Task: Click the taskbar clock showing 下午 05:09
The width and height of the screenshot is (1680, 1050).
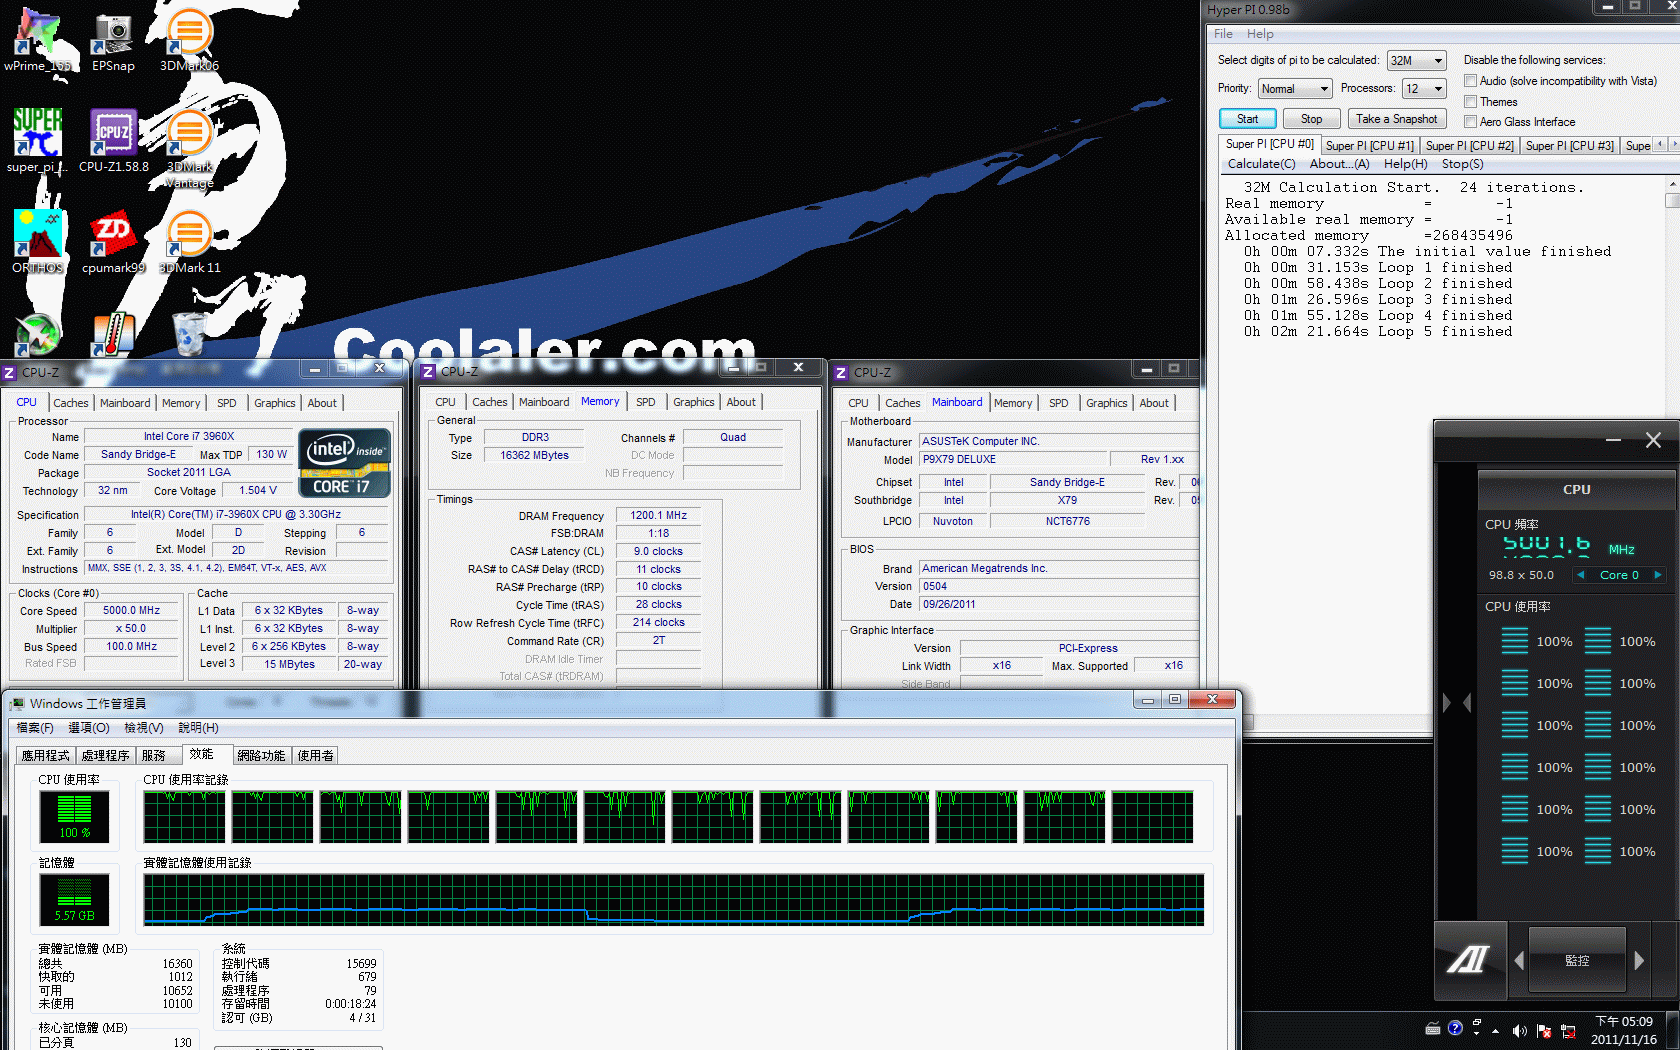Action: pyautogui.click(x=1624, y=1030)
